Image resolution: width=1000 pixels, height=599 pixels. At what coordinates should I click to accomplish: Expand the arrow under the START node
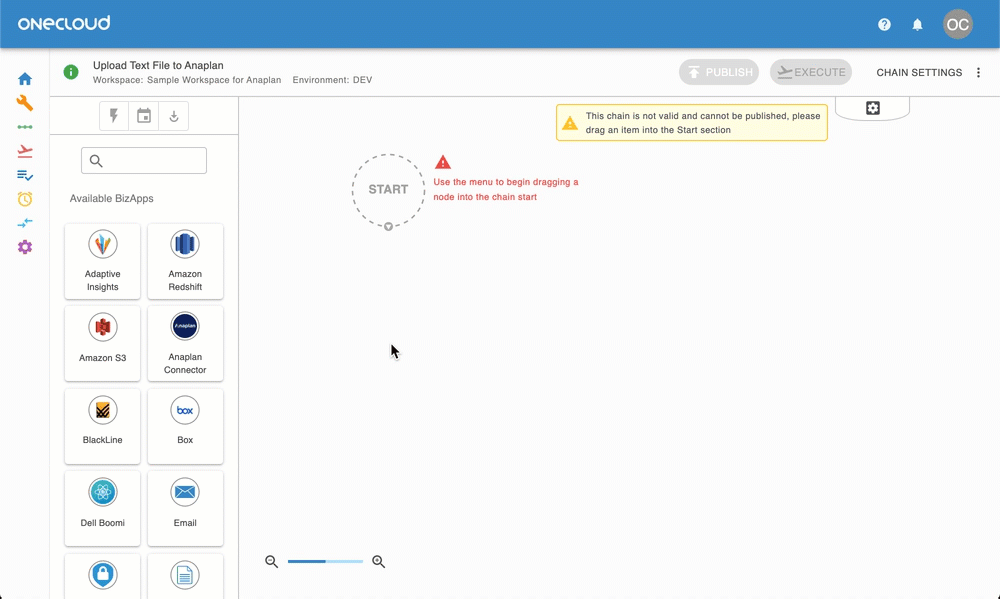[388, 226]
